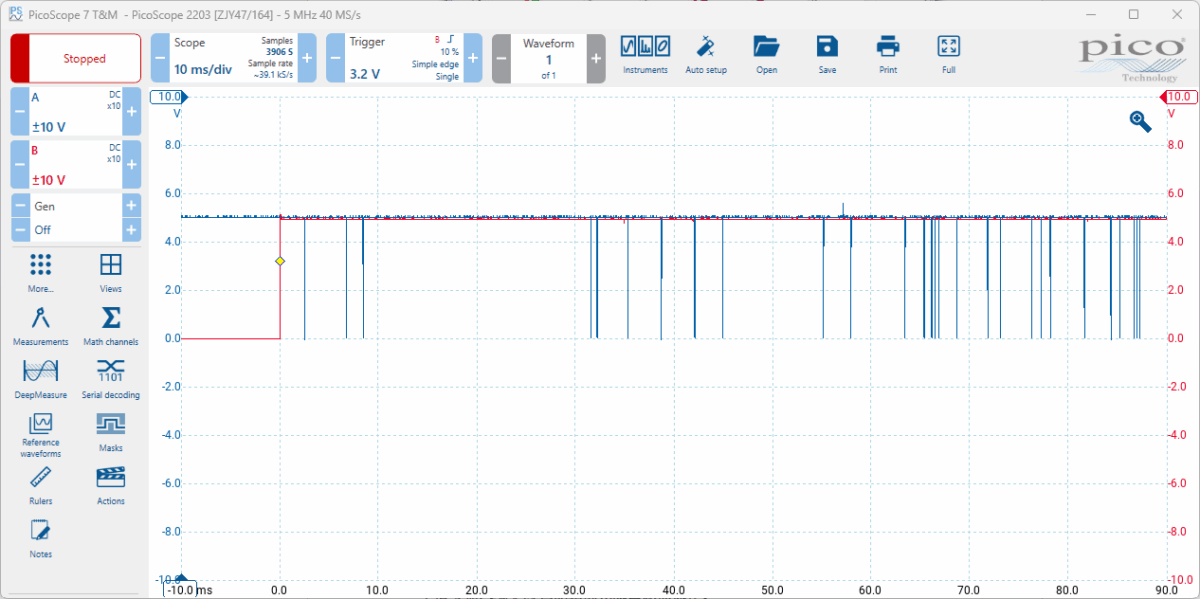The image size is (1200, 599).
Task: Increase the Scope timebase
Action: [307, 58]
